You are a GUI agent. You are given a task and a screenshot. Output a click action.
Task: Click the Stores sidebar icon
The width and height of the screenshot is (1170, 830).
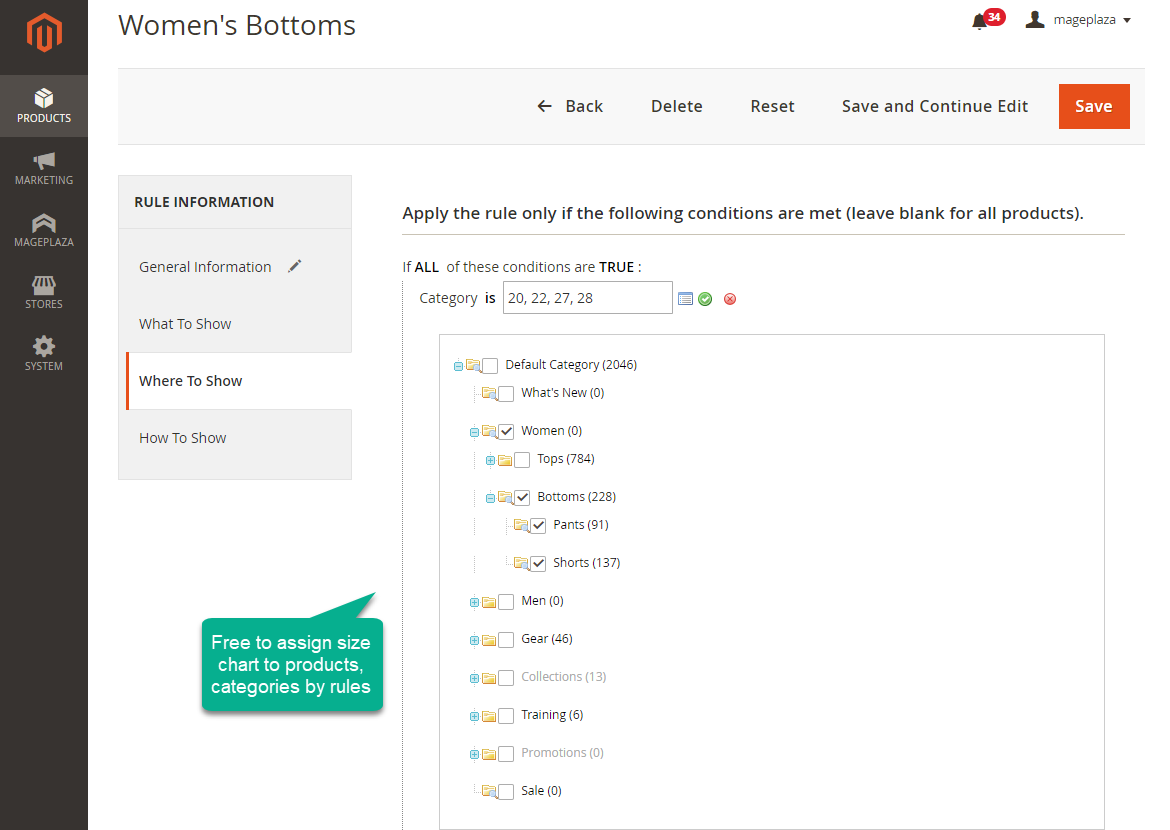pyautogui.click(x=44, y=292)
